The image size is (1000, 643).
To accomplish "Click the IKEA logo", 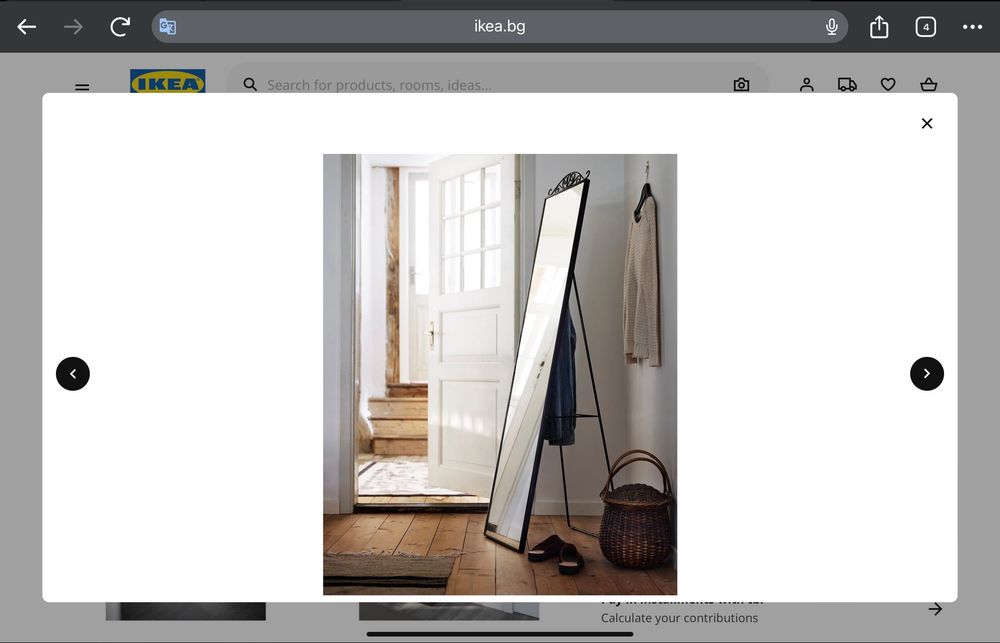I will (x=168, y=81).
